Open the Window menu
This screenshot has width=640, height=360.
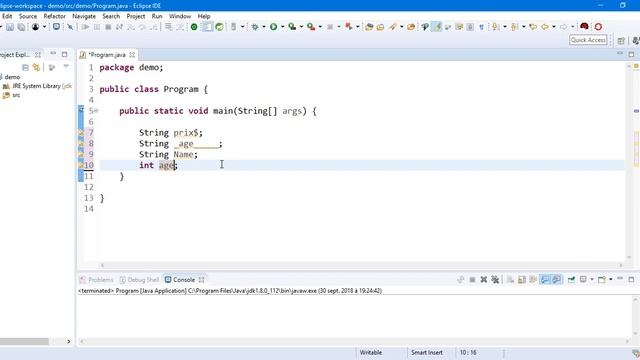coord(180,16)
